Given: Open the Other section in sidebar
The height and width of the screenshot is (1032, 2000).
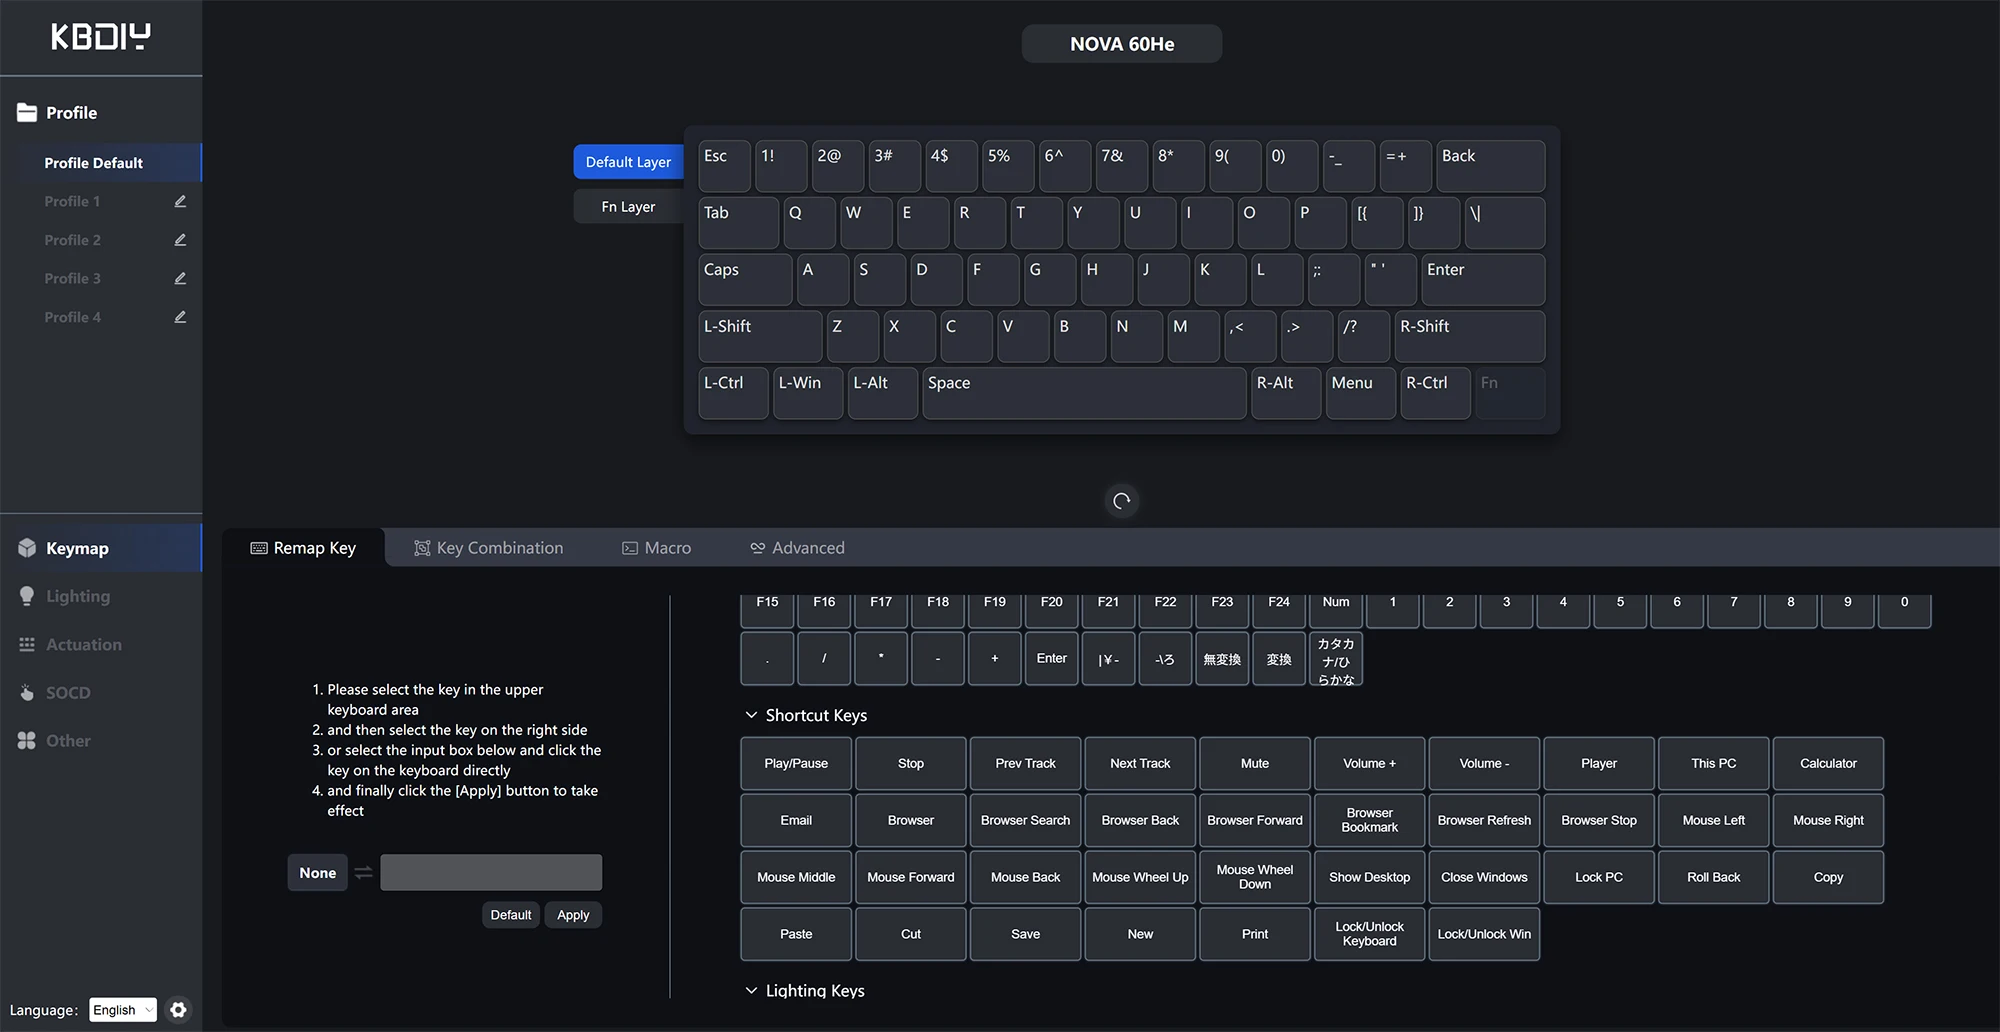Looking at the screenshot, I should 101,741.
